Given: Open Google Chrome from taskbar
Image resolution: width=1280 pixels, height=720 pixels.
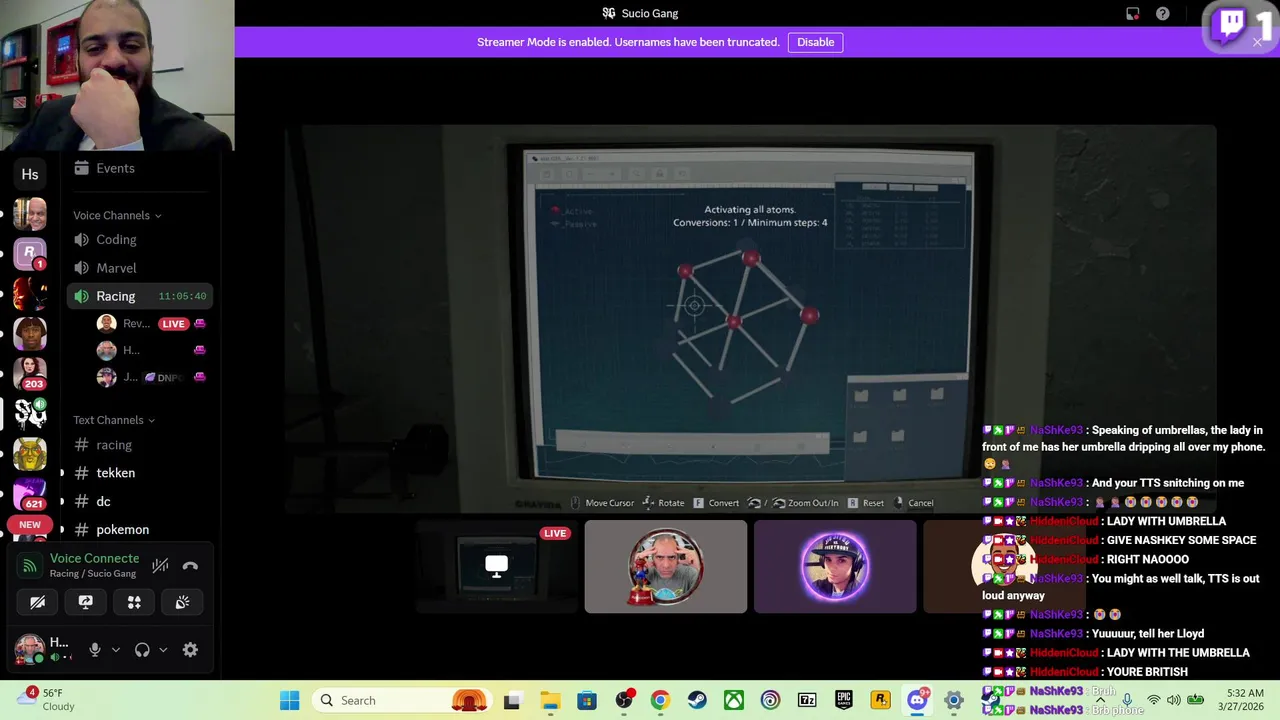Looking at the screenshot, I should tap(660, 700).
